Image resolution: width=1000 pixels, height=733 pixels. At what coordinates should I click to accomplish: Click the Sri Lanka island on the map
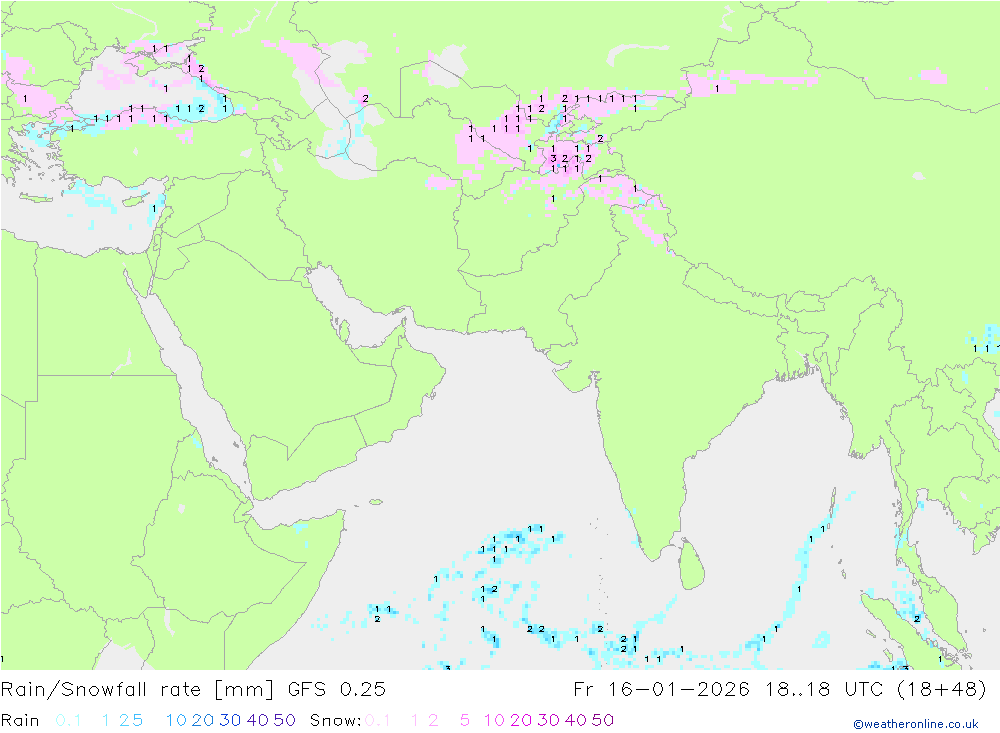[x=691, y=564]
